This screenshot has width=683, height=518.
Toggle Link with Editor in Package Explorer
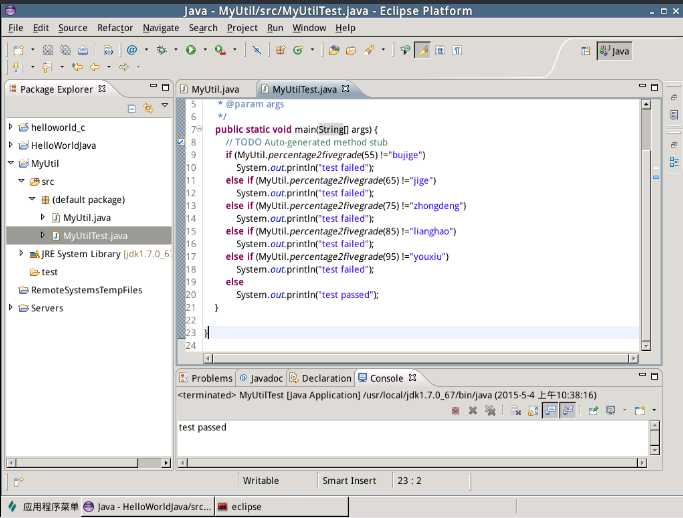point(149,108)
